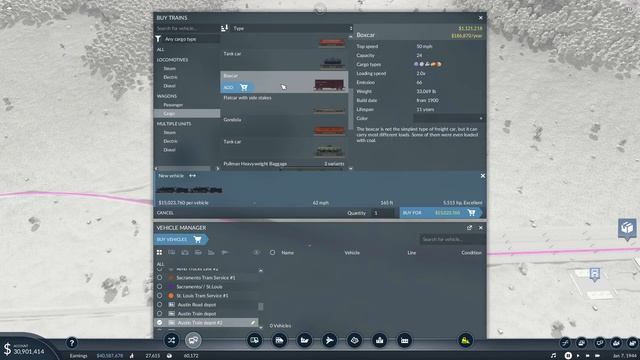Toggle the eye visibility icon in Vehicle Manager

256,253
